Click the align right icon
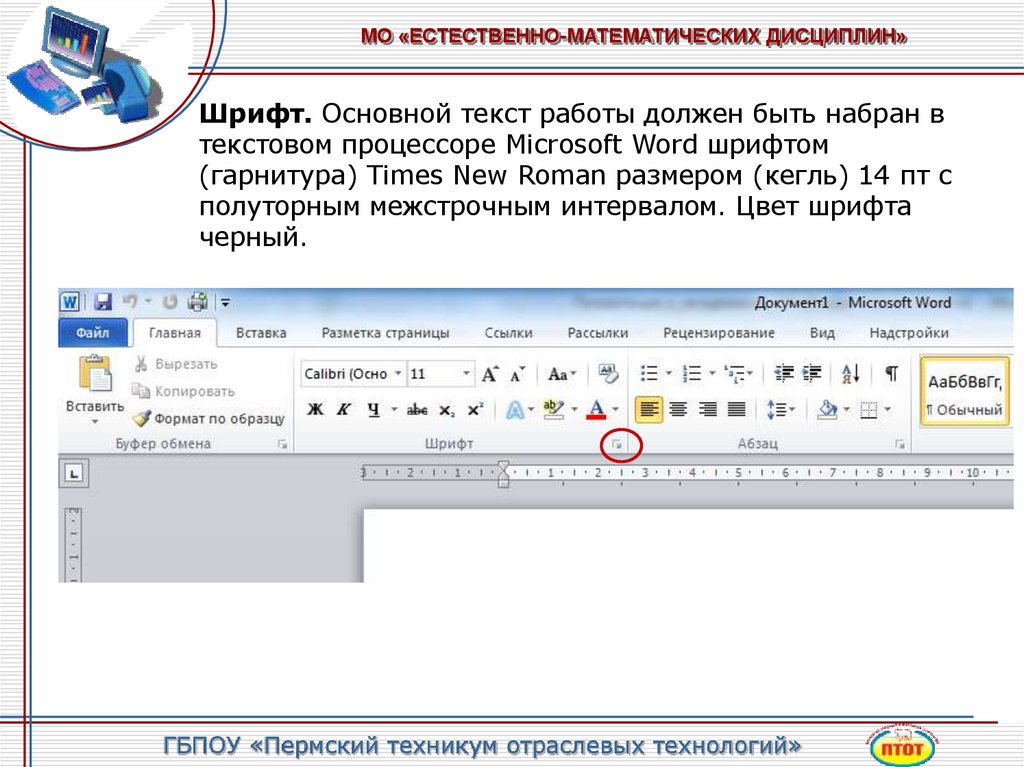The height and width of the screenshot is (767, 1024). [708, 410]
